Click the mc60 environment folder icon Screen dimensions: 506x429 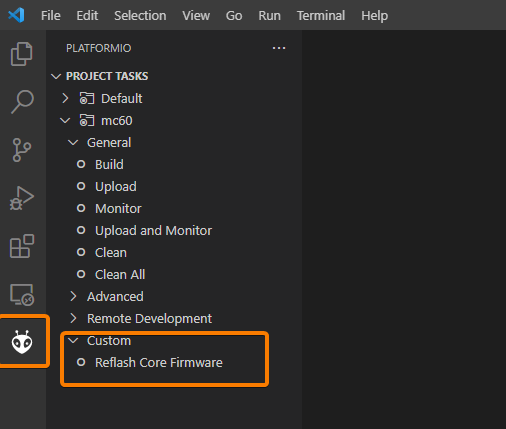[x=87, y=121]
